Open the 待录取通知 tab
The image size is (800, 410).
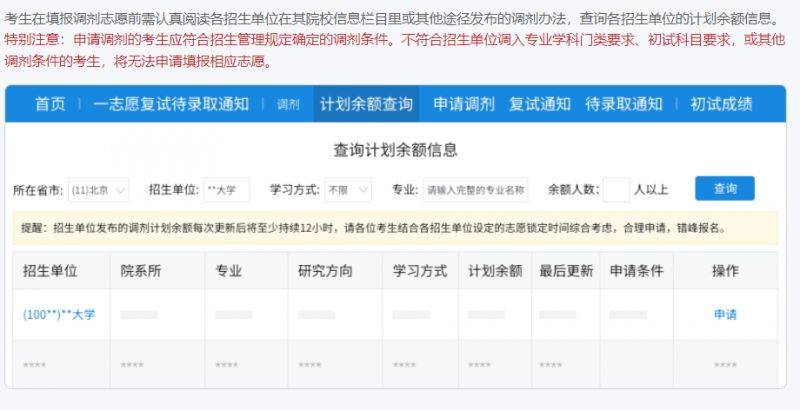tap(624, 104)
